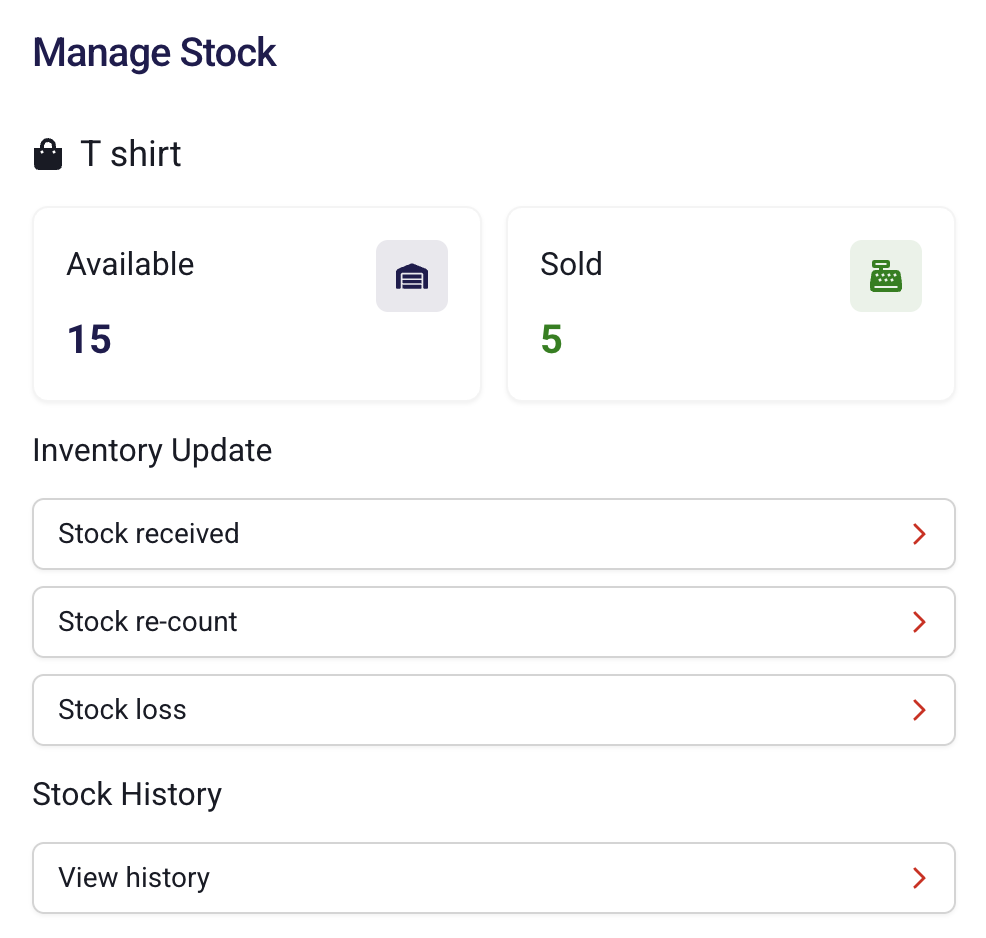Click the shopping bag icon beside T shirt

(48, 155)
